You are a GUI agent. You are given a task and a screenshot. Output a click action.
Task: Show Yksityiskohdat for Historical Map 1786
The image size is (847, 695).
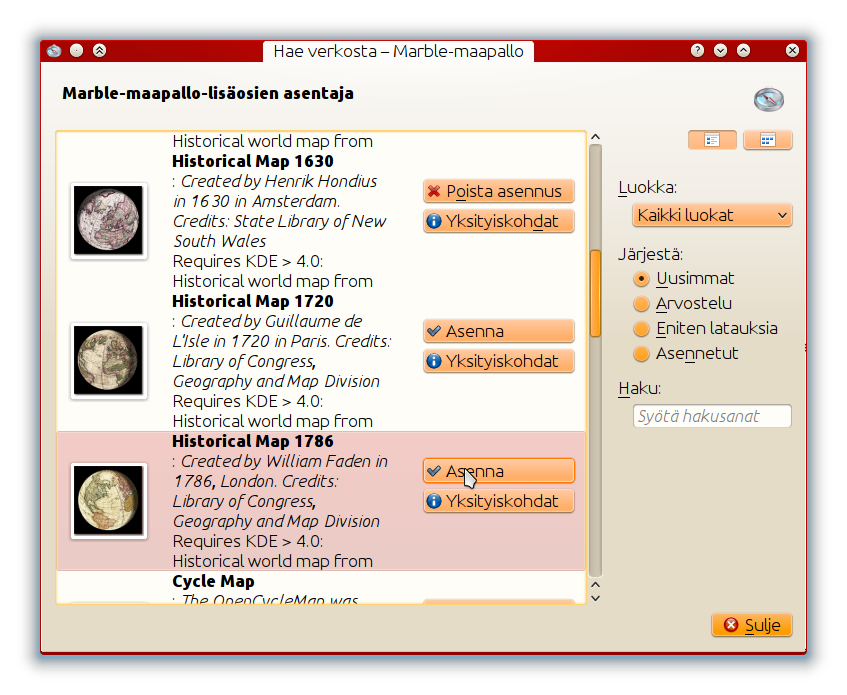[x=499, y=501]
